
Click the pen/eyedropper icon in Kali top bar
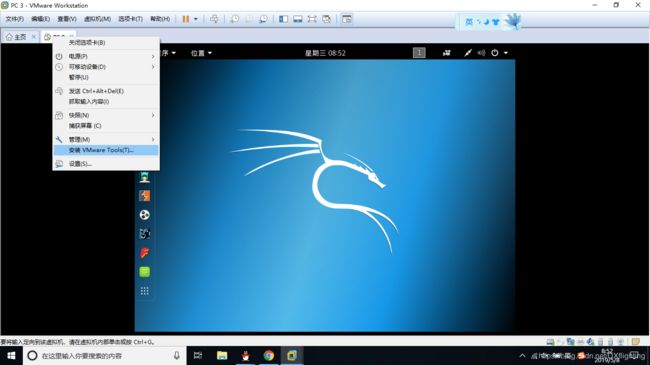coord(468,53)
